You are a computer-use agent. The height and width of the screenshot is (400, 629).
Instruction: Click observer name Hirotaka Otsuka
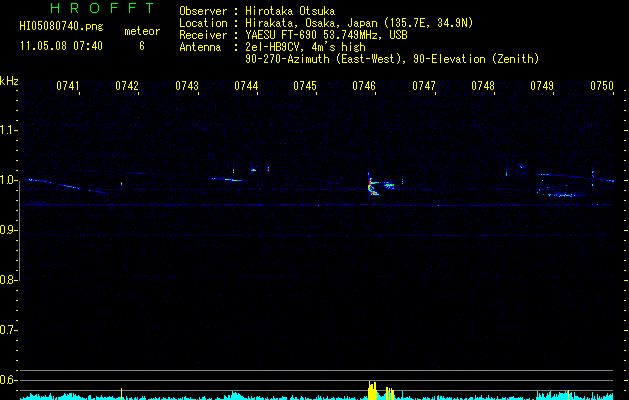(x=290, y=11)
